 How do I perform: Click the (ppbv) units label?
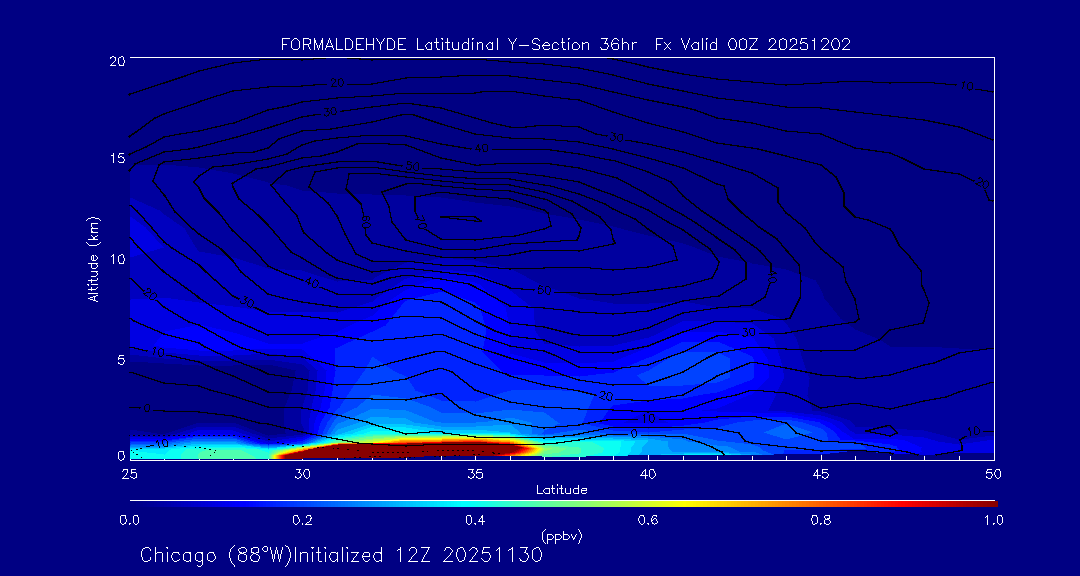pos(561,536)
